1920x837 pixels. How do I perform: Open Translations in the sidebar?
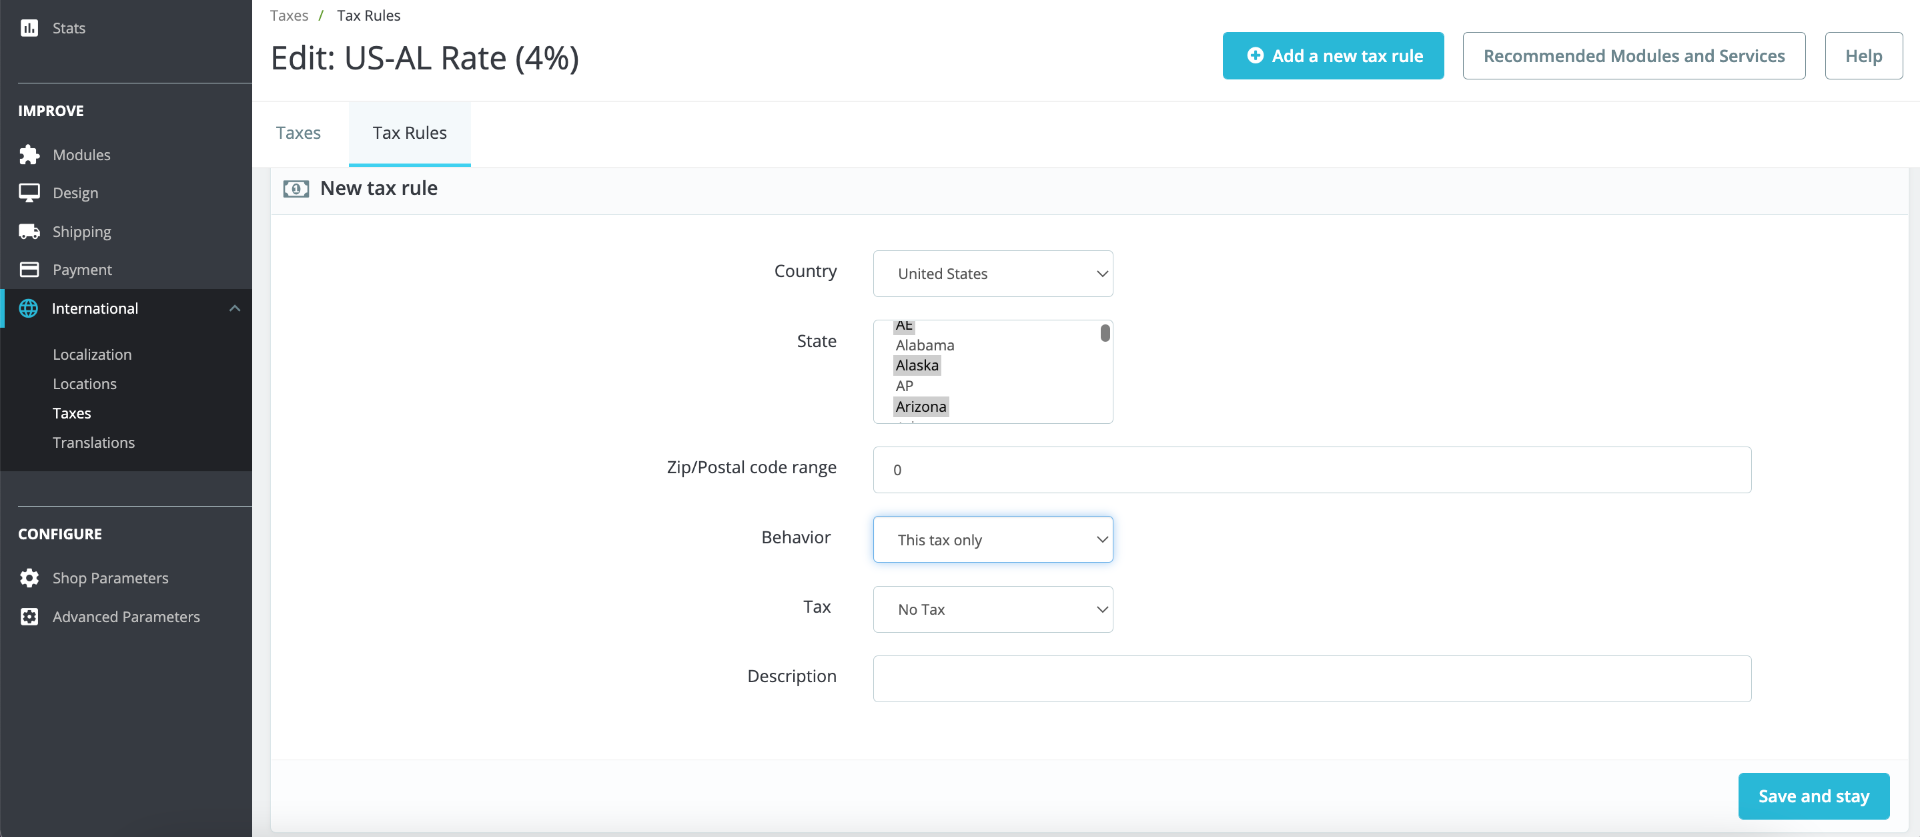[x=93, y=443]
